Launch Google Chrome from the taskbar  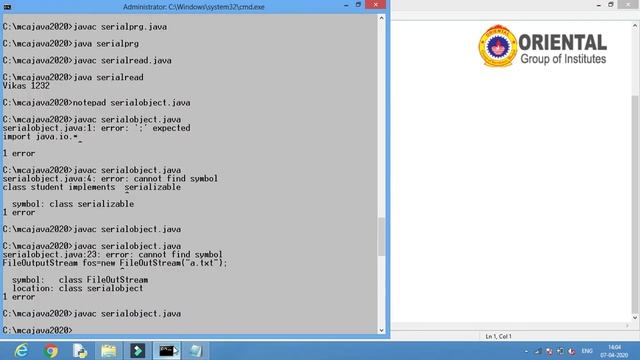point(51,351)
